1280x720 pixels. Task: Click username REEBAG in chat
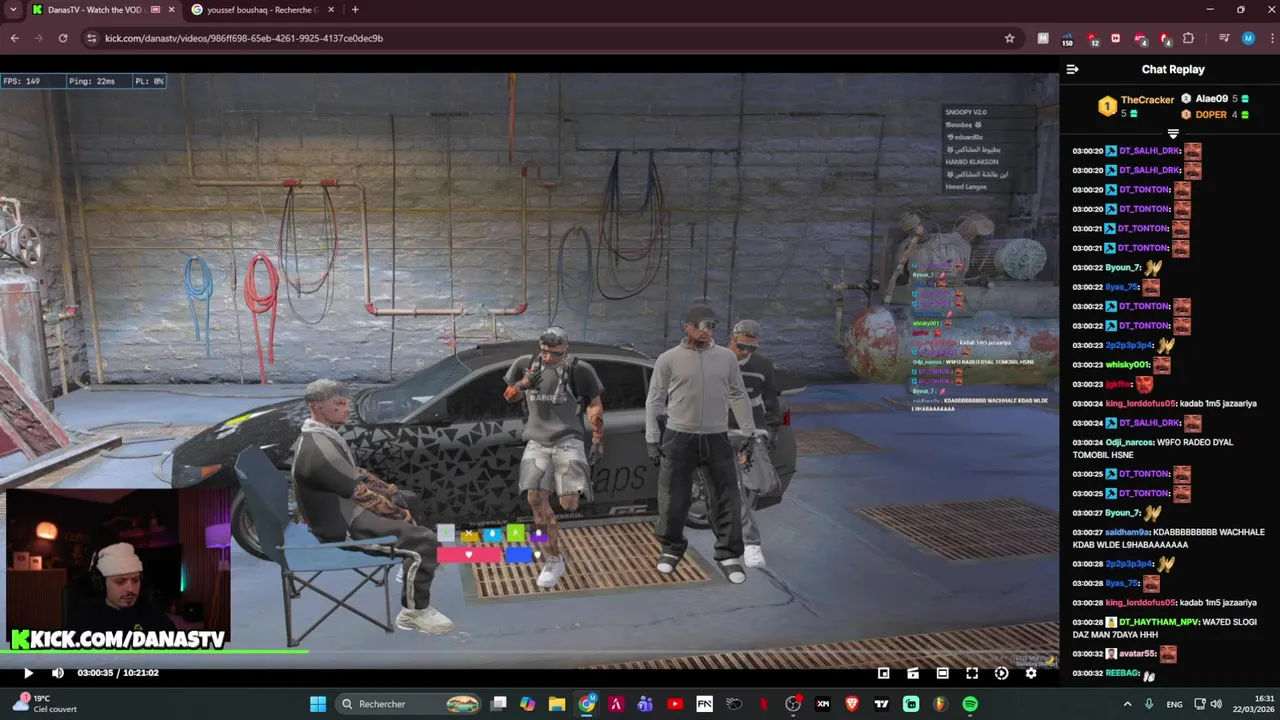(1122, 673)
